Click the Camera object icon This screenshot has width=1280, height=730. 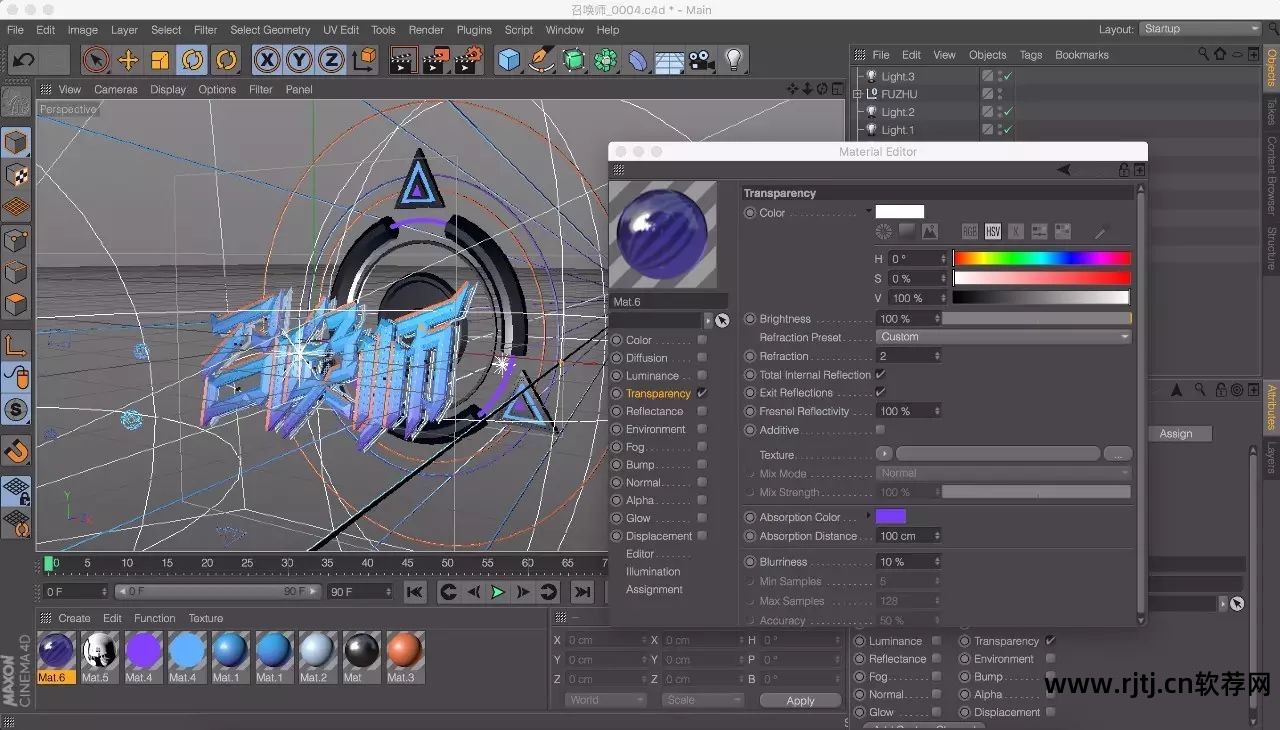click(701, 60)
